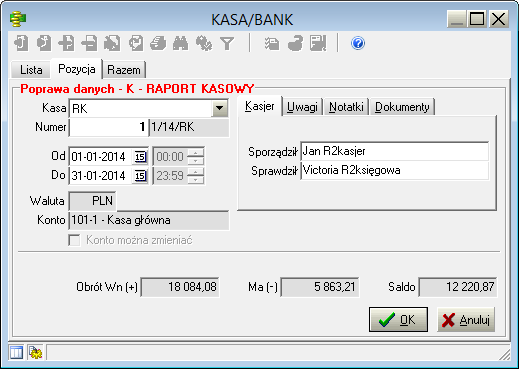Open the calendar picker for Od date

click(140, 157)
